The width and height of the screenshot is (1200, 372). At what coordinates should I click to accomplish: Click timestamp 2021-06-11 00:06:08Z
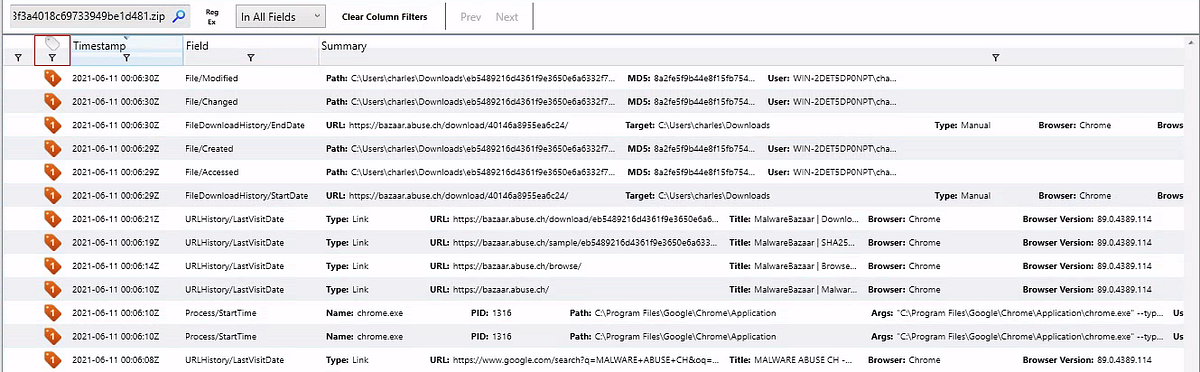click(x=116, y=359)
